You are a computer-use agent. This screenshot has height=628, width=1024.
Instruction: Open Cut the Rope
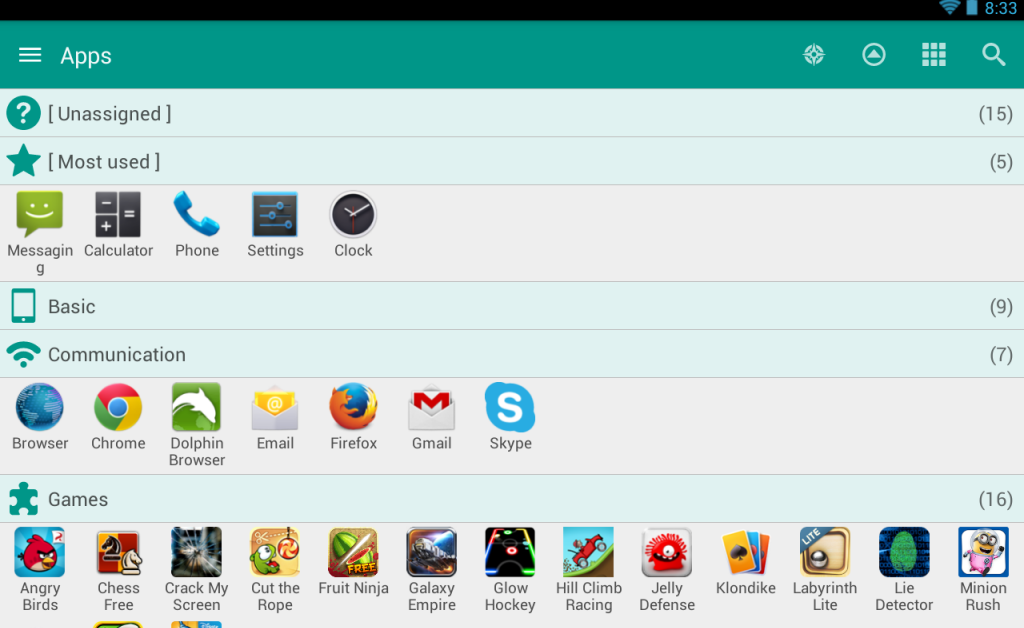[x=275, y=570]
